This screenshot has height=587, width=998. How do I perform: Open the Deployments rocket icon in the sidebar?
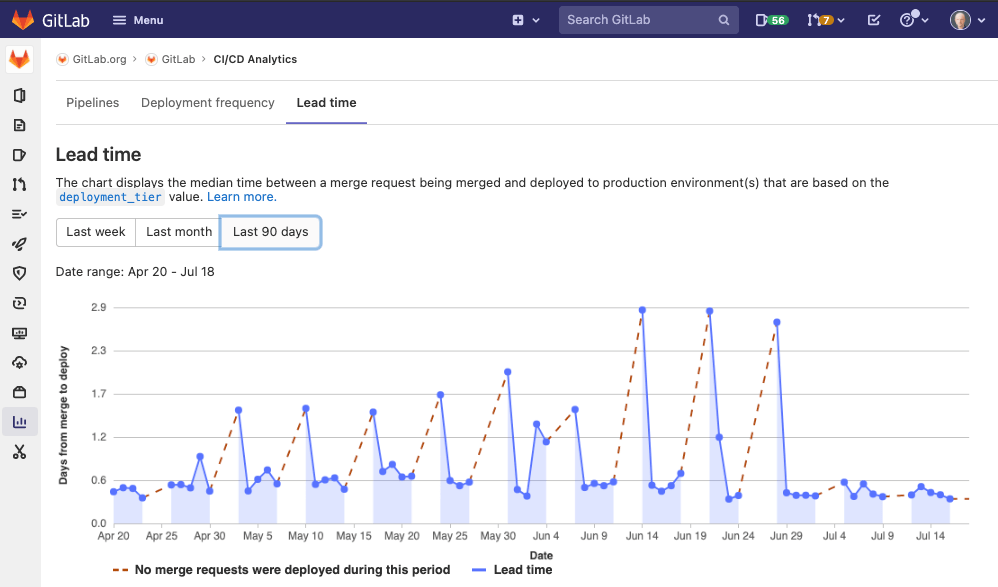[x=20, y=243]
